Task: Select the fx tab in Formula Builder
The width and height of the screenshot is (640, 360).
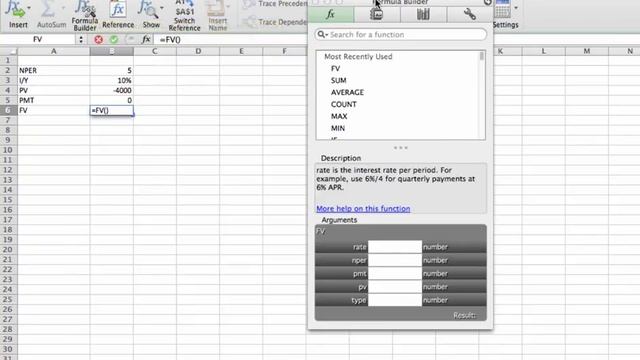Action: (331, 15)
